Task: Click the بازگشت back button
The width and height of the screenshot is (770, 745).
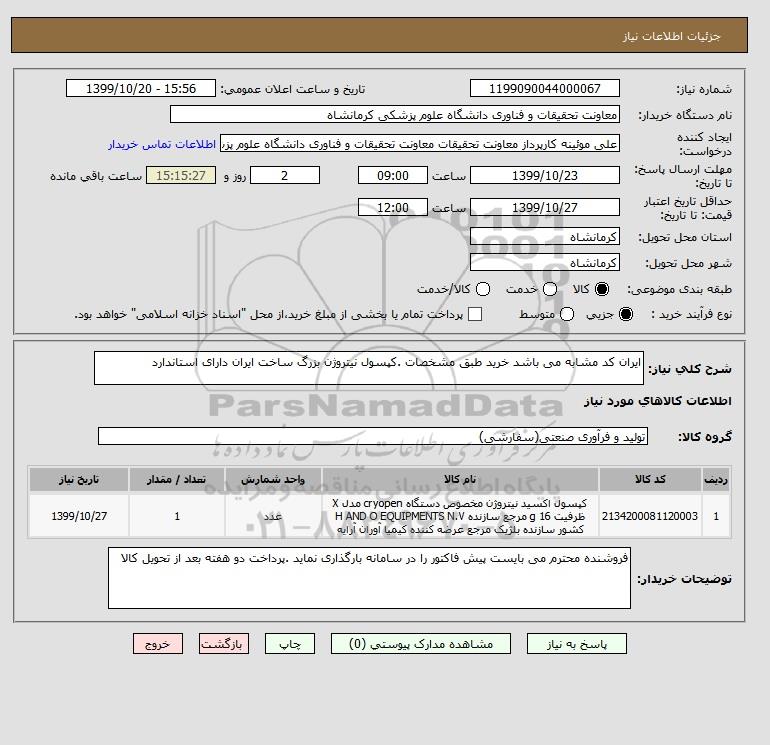Action: click(x=224, y=643)
